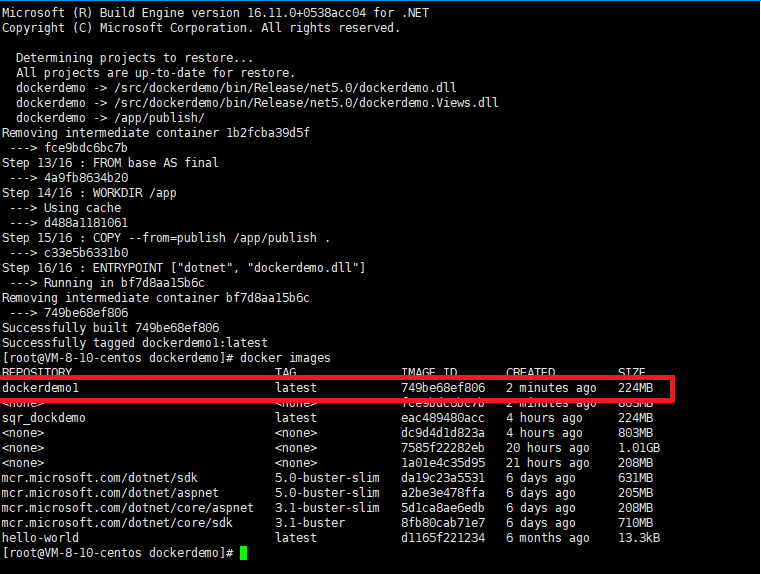
Task: Click 'Step 14/16 : WORKDIR /app' line
Action: click(89, 193)
